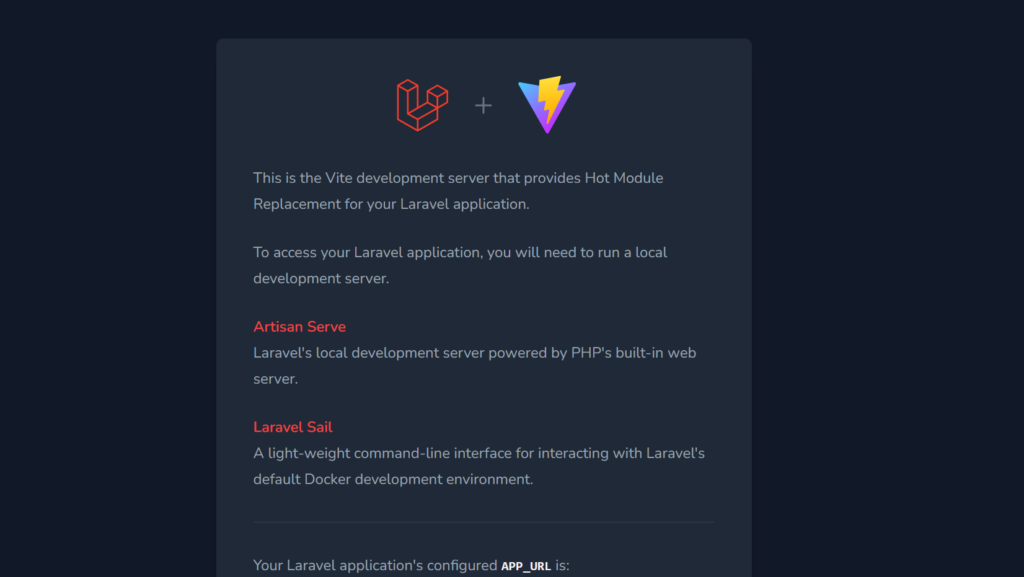Click the Vite logo
The image size is (1024, 577).
[x=547, y=105]
